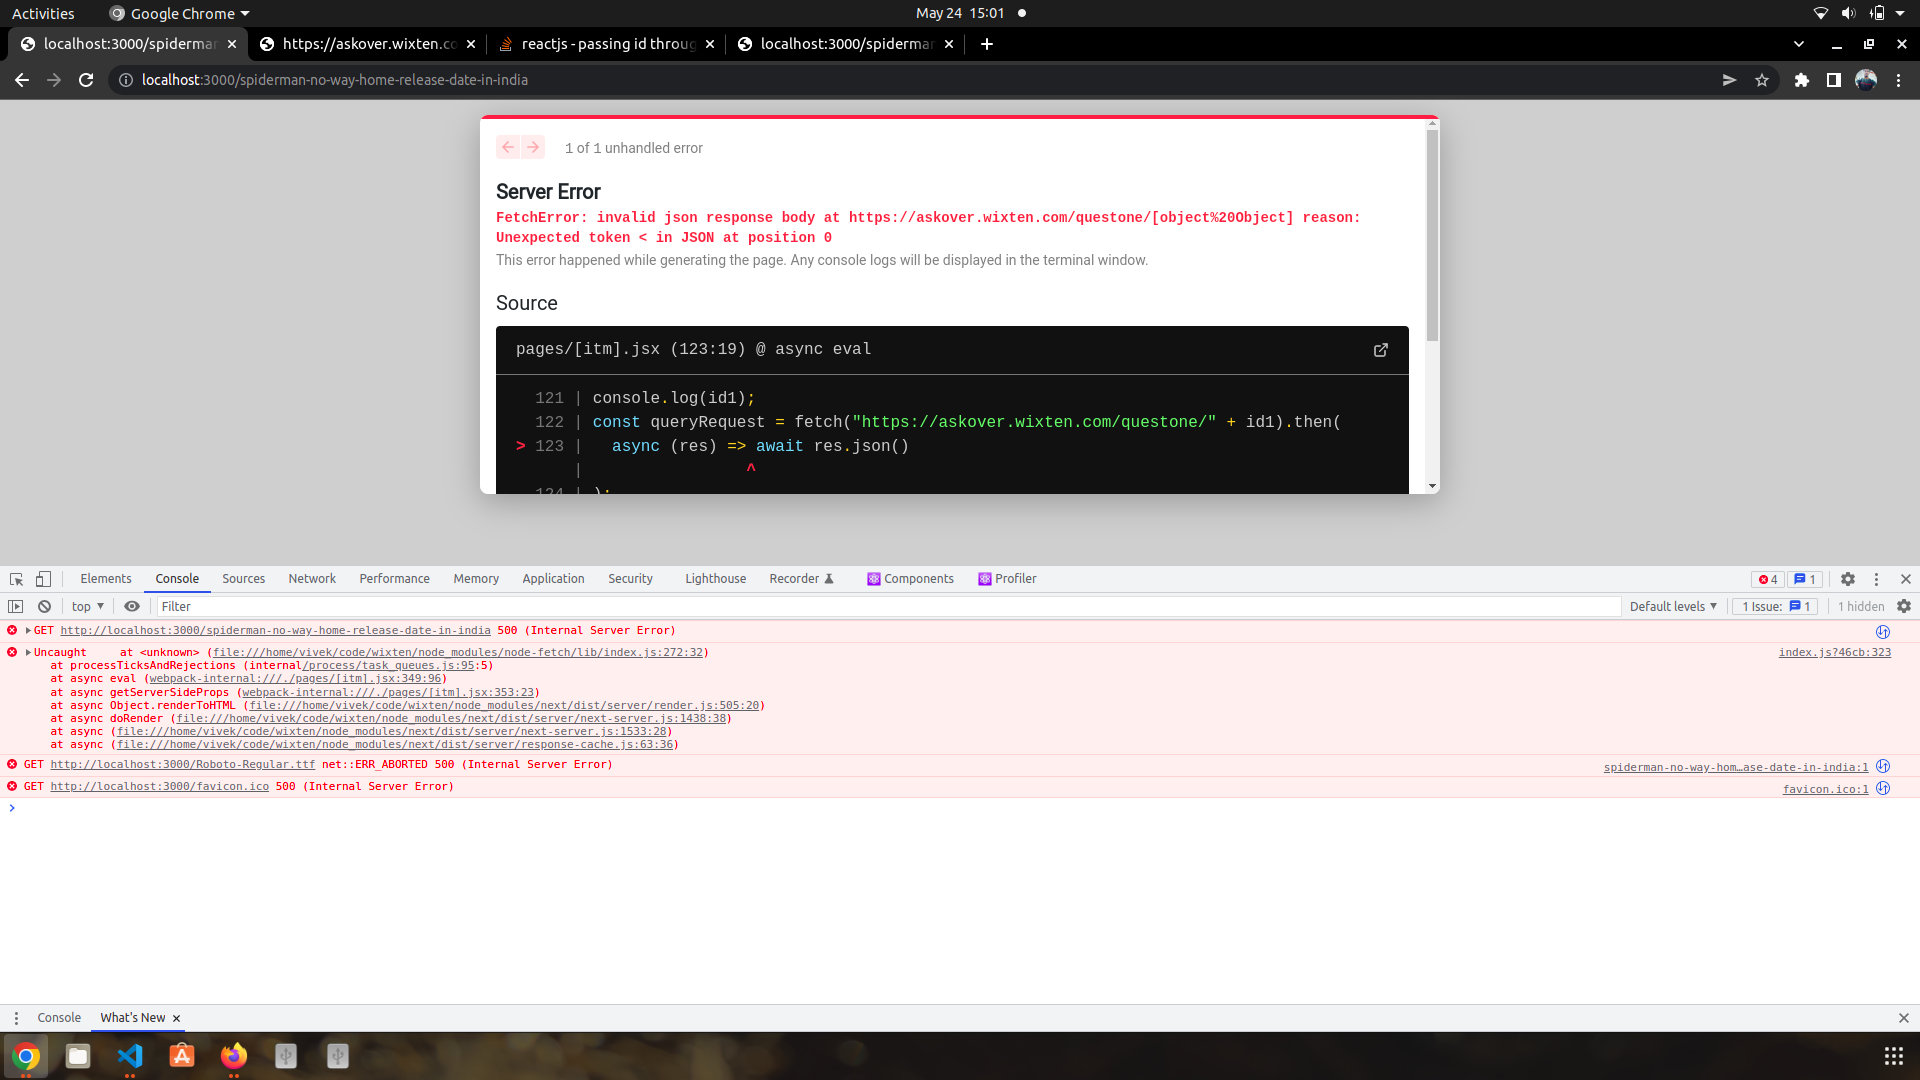Open the Default levels dropdown

(x=1673, y=606)
